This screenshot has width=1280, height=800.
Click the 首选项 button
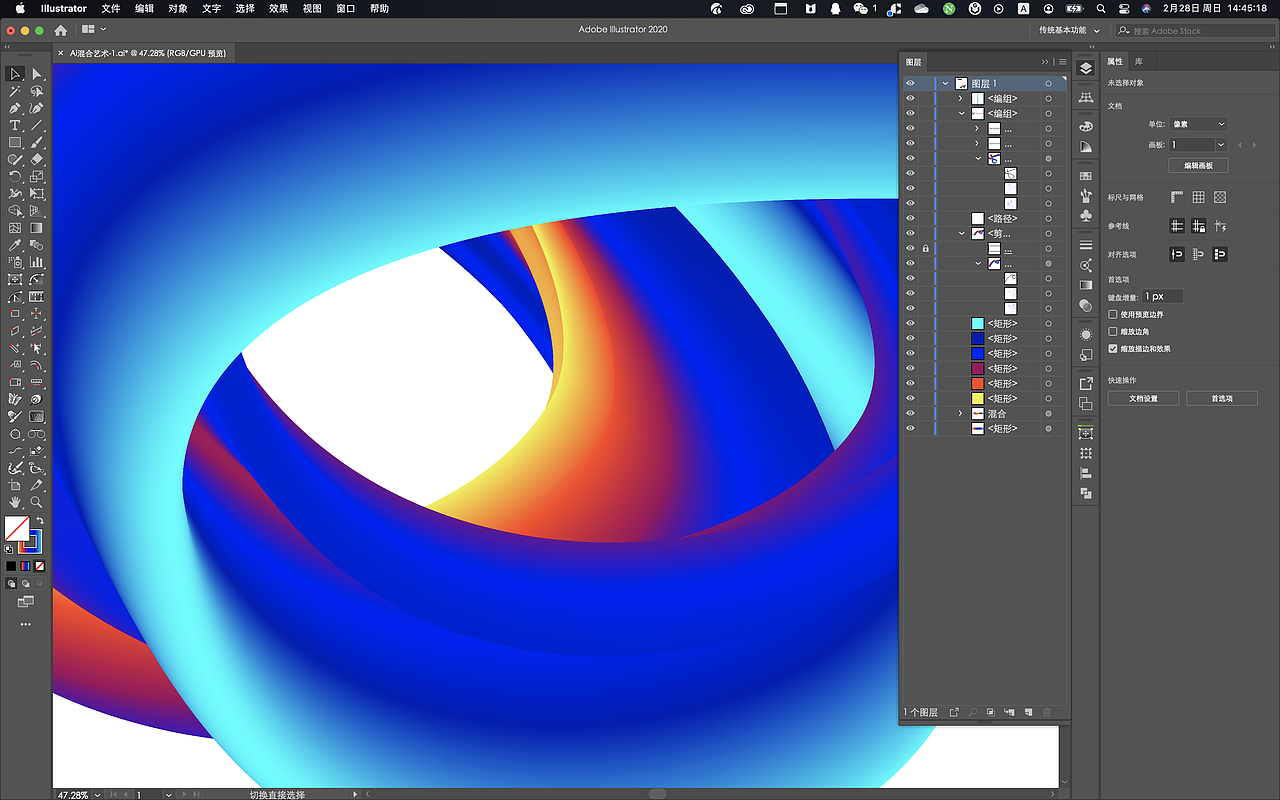[1221, 398]
